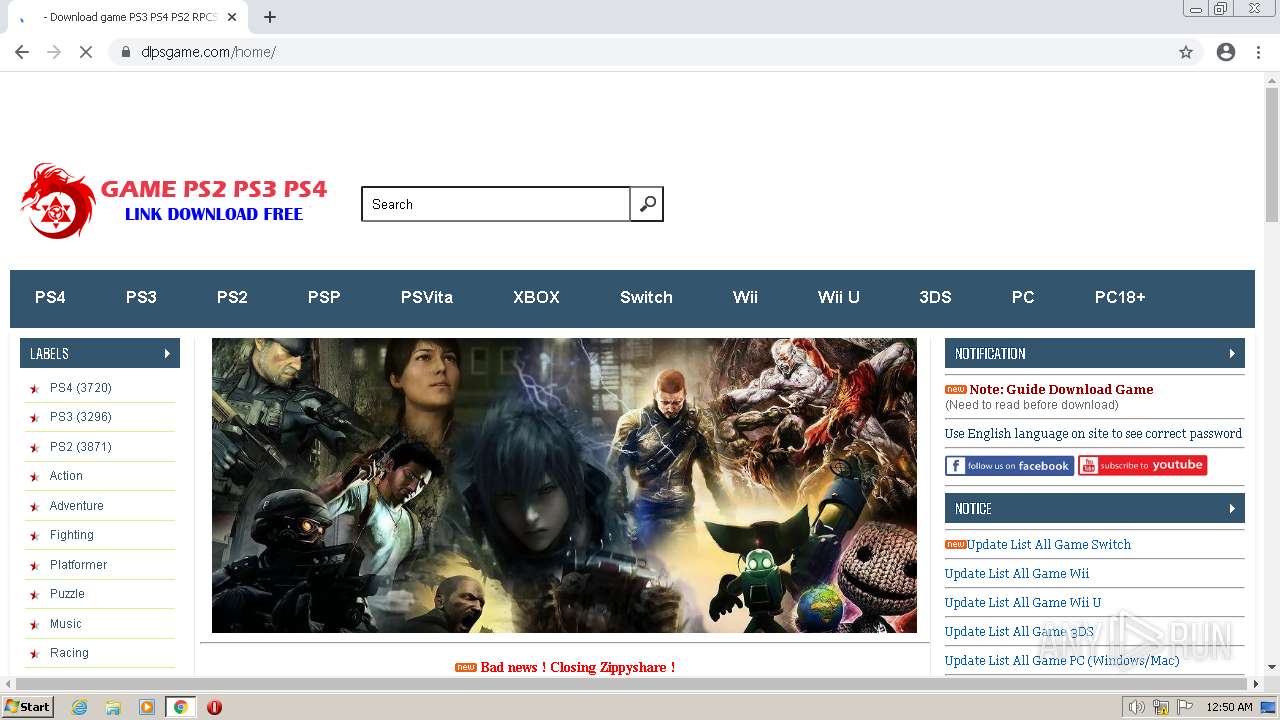1280x720 pixels.
Task: Subscribe to YouTube badge
Action: (1142, 466)
